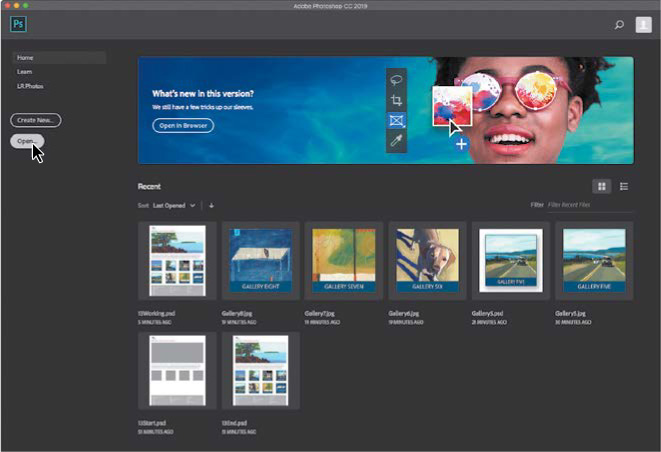Open the 13End.psd page thumbnail

[x=261, y=371]
